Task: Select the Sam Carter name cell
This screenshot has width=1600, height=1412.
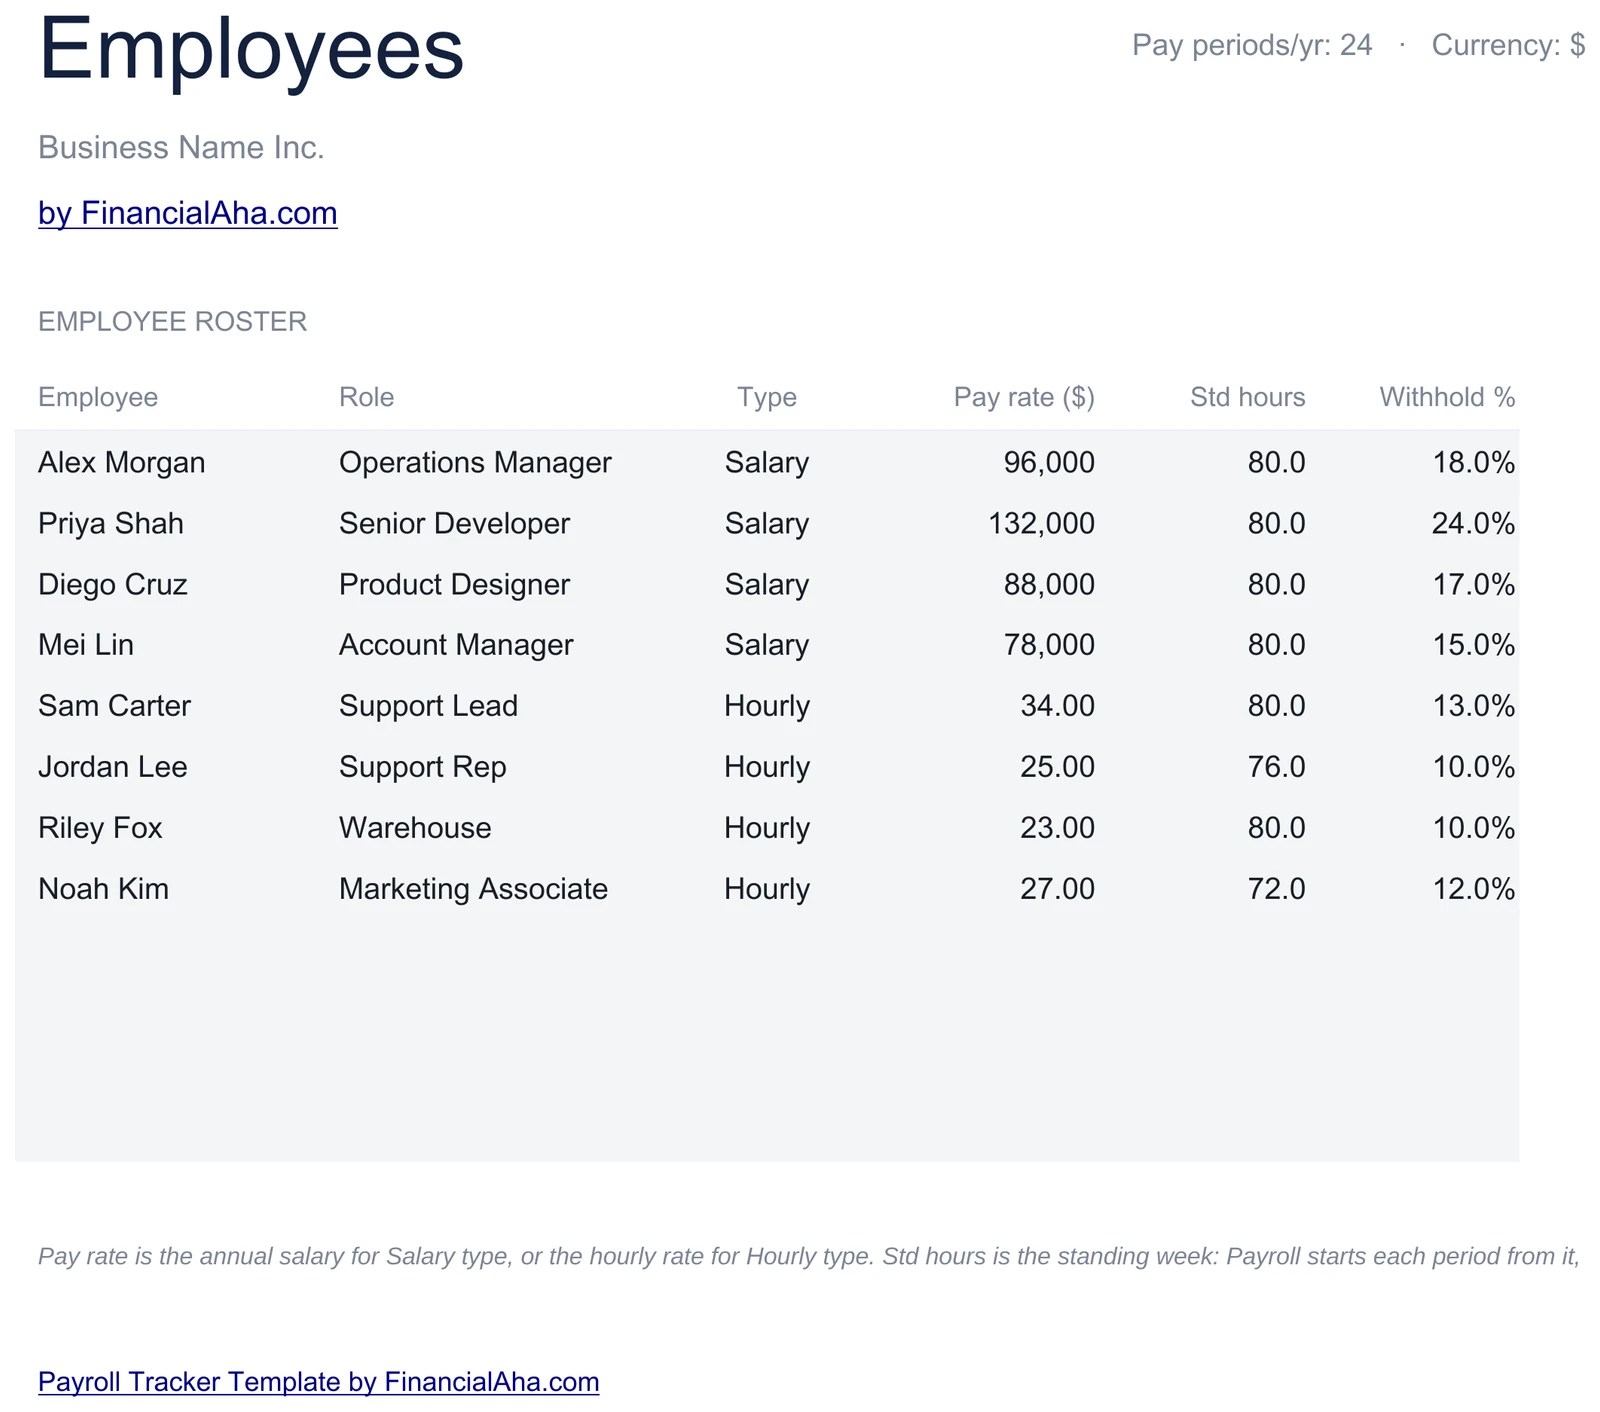Action: point(114,706)
